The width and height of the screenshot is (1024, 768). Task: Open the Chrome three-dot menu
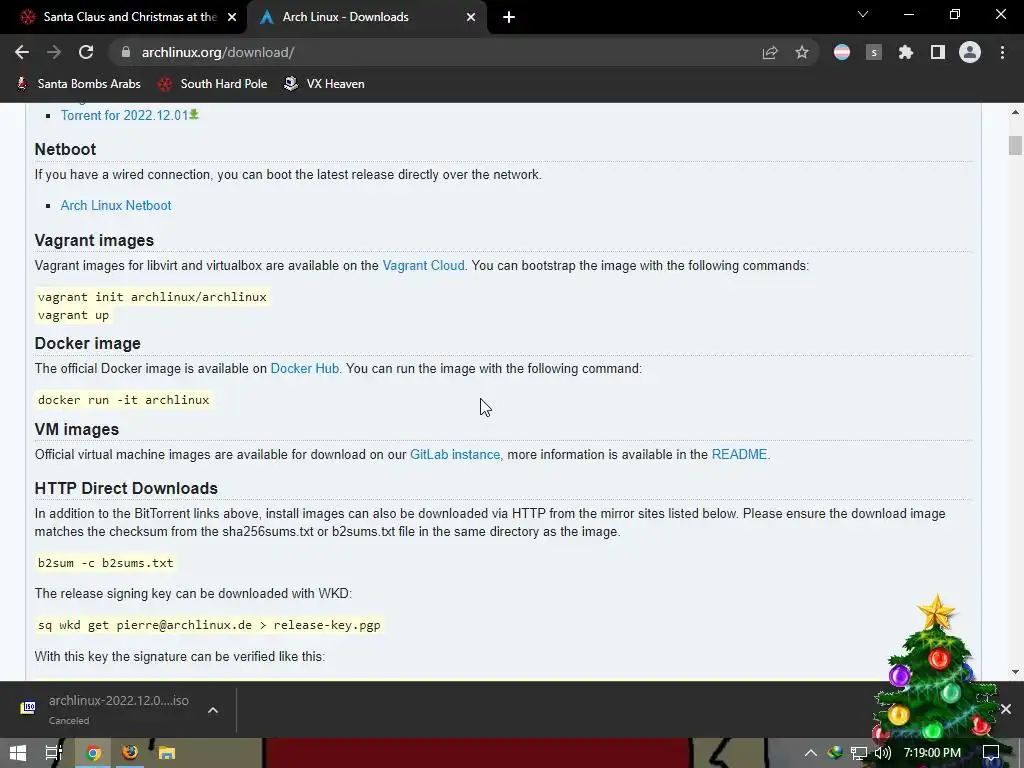pyautogui.click(x=1002, y=52)
